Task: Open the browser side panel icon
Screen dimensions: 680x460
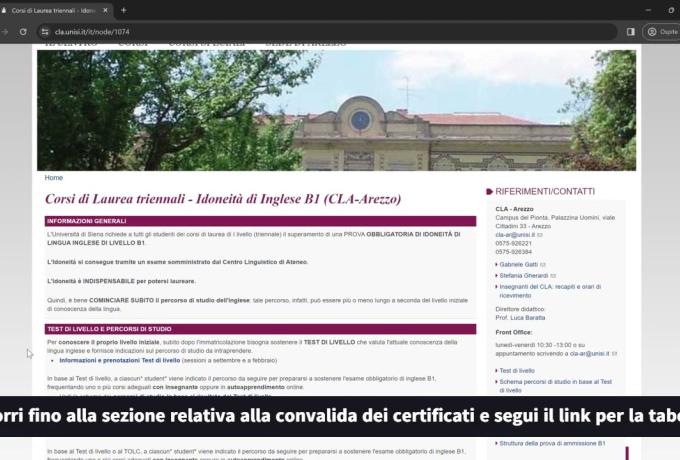Action: pos(631,32)
